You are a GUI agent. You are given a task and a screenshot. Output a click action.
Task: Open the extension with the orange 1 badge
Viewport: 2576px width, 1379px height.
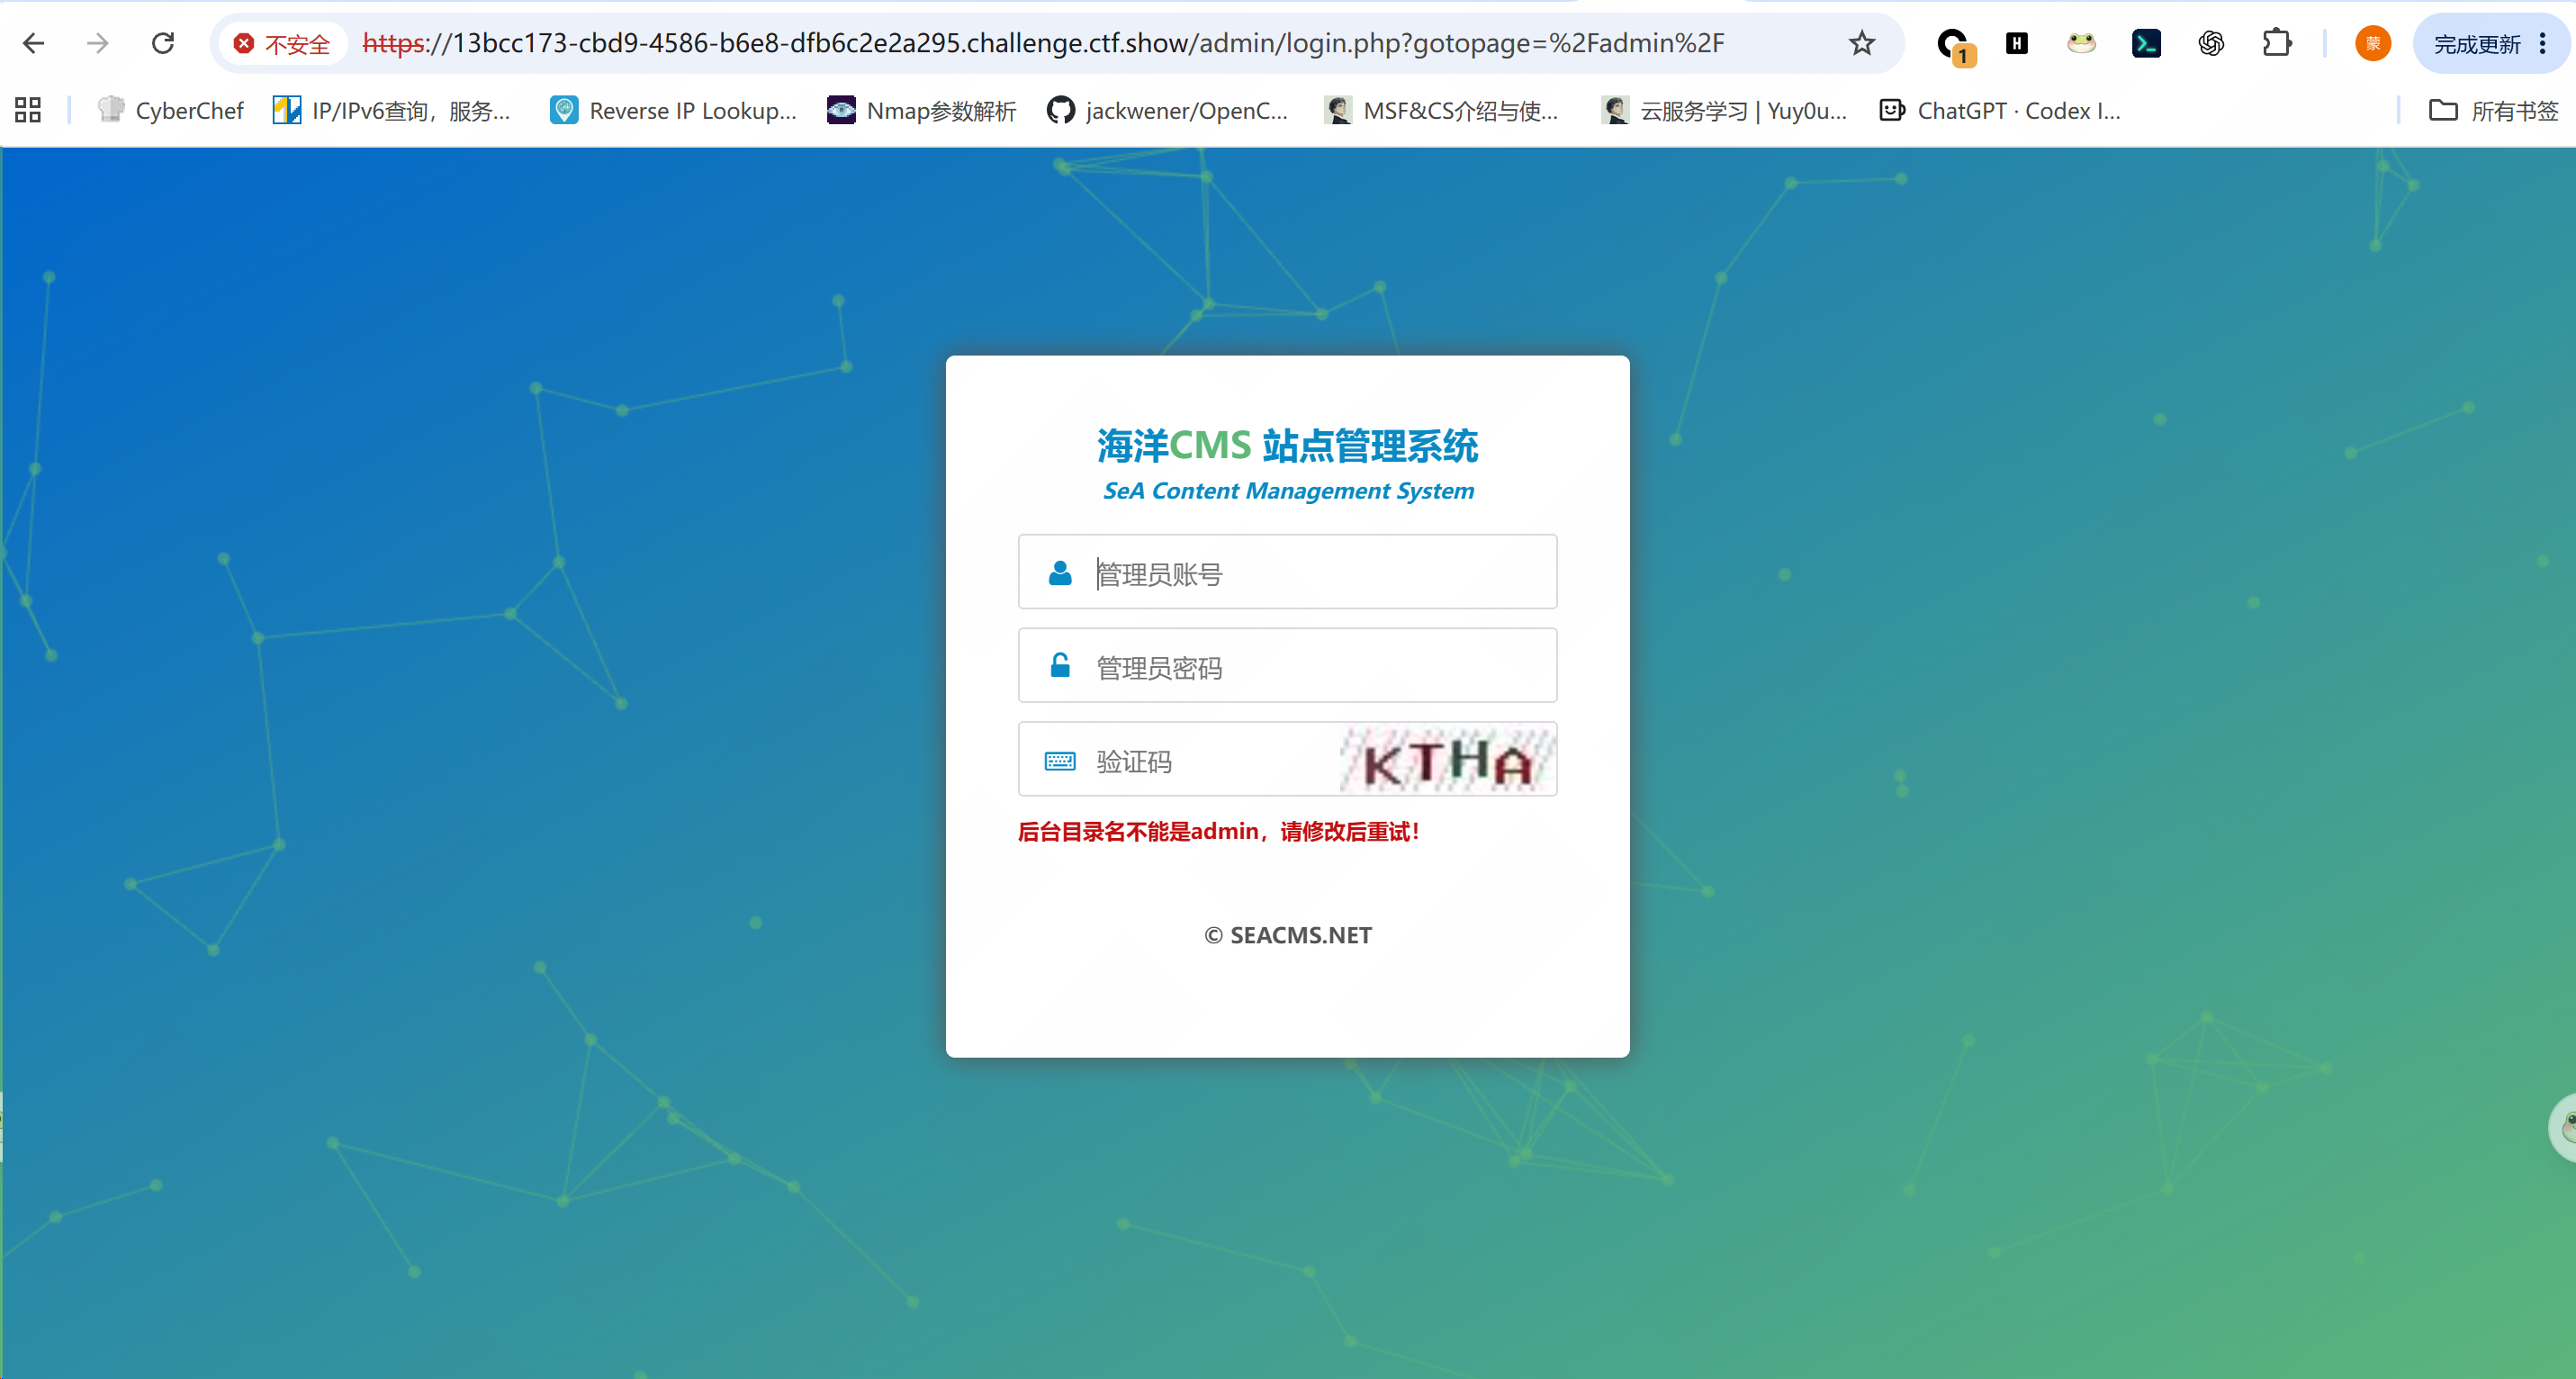tap(1953, 45)
